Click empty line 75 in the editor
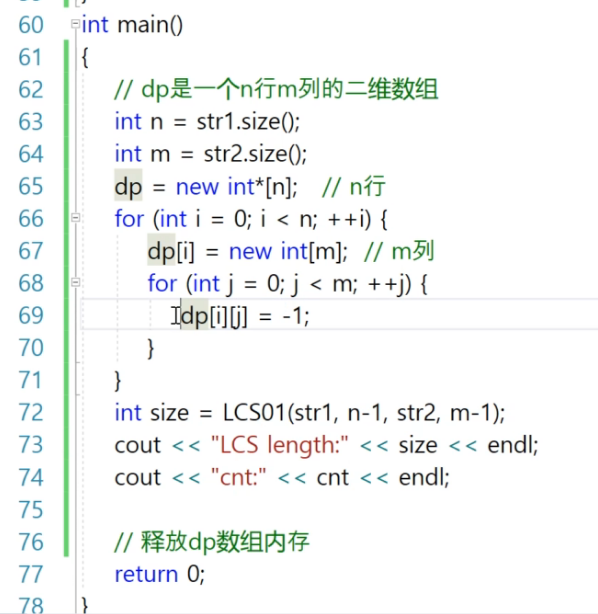 337,510
